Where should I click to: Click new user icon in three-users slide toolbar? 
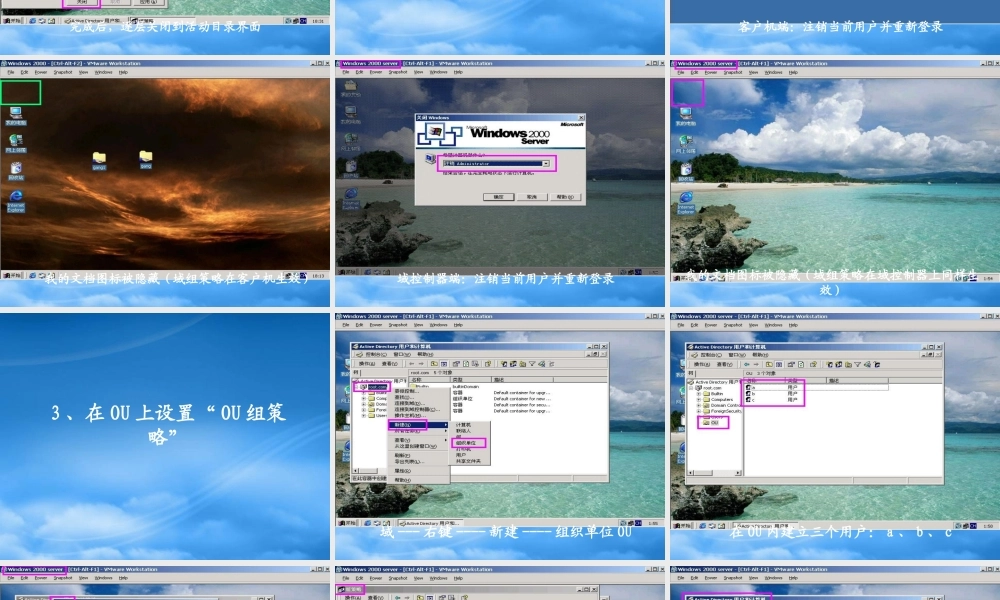829,365
